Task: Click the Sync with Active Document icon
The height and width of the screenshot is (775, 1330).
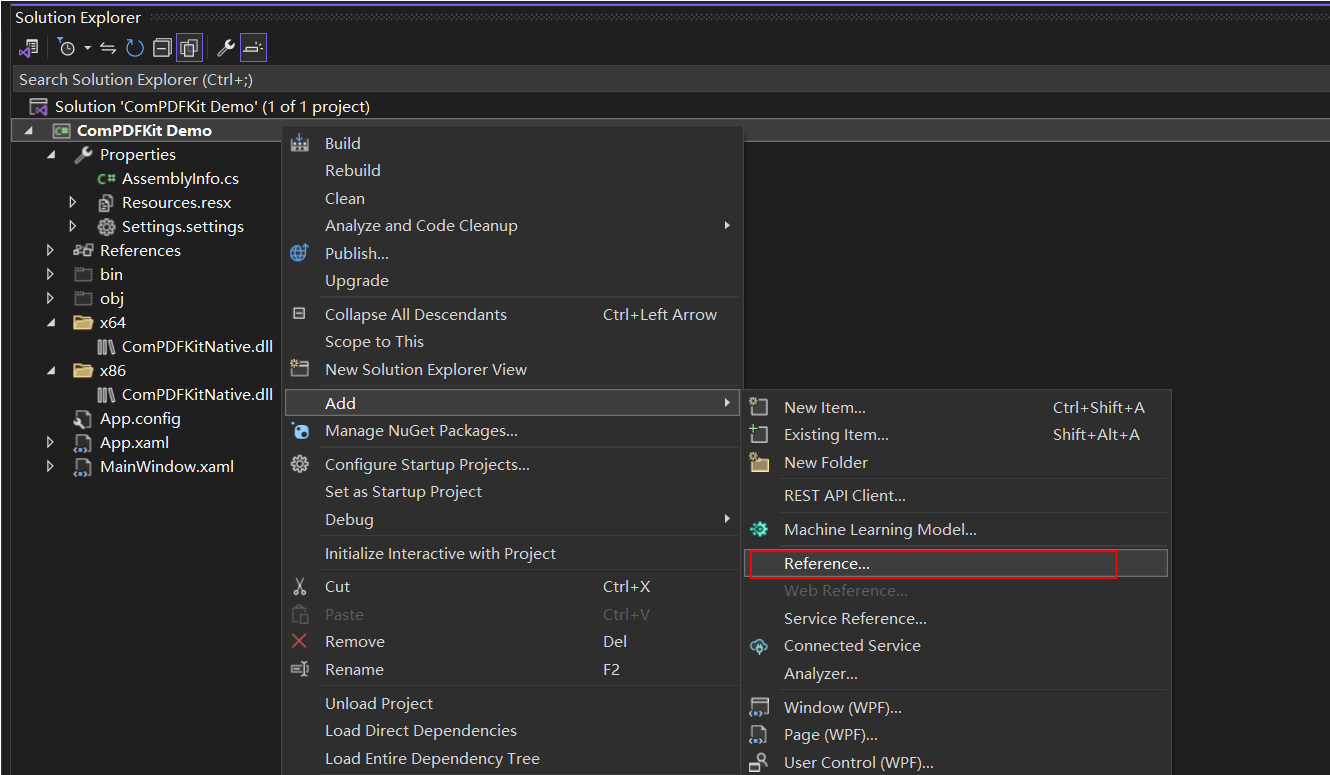Action: (108, 48)
